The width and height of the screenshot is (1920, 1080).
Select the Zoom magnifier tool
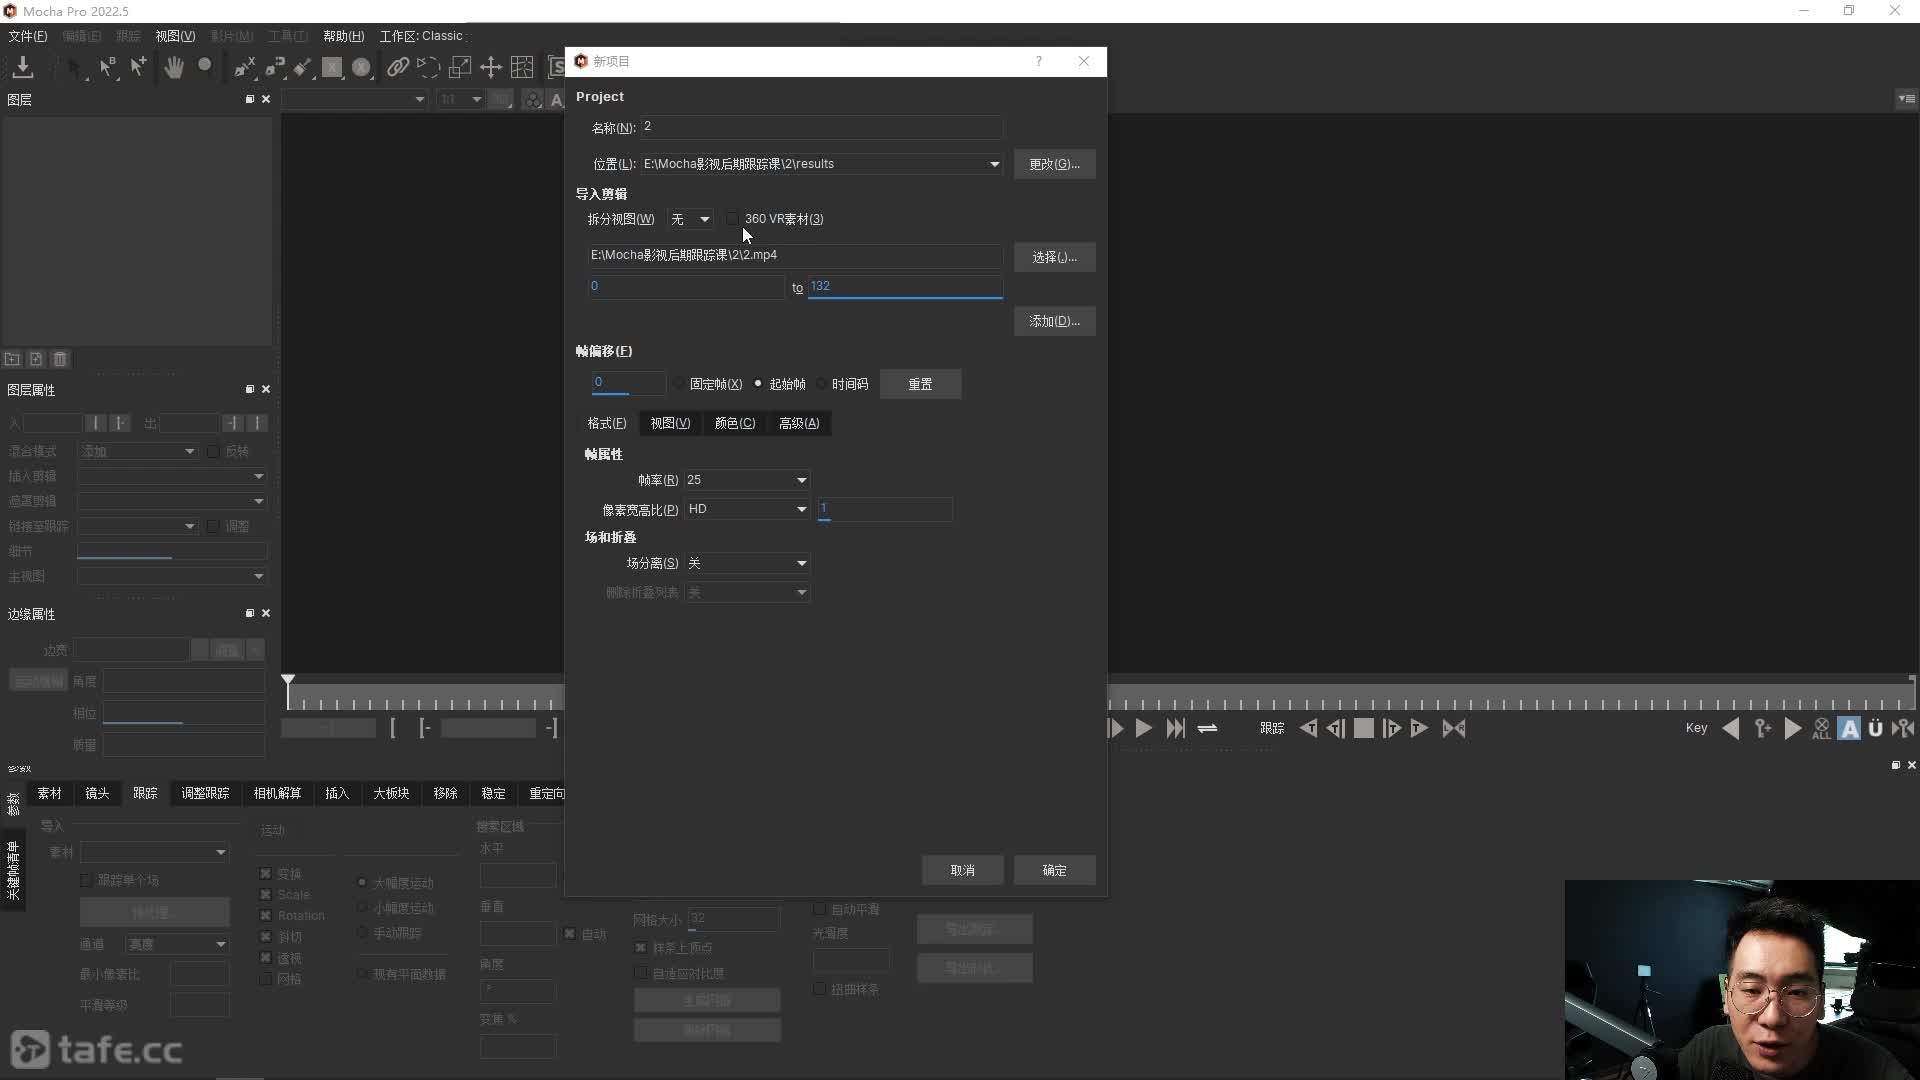[205, 67]
